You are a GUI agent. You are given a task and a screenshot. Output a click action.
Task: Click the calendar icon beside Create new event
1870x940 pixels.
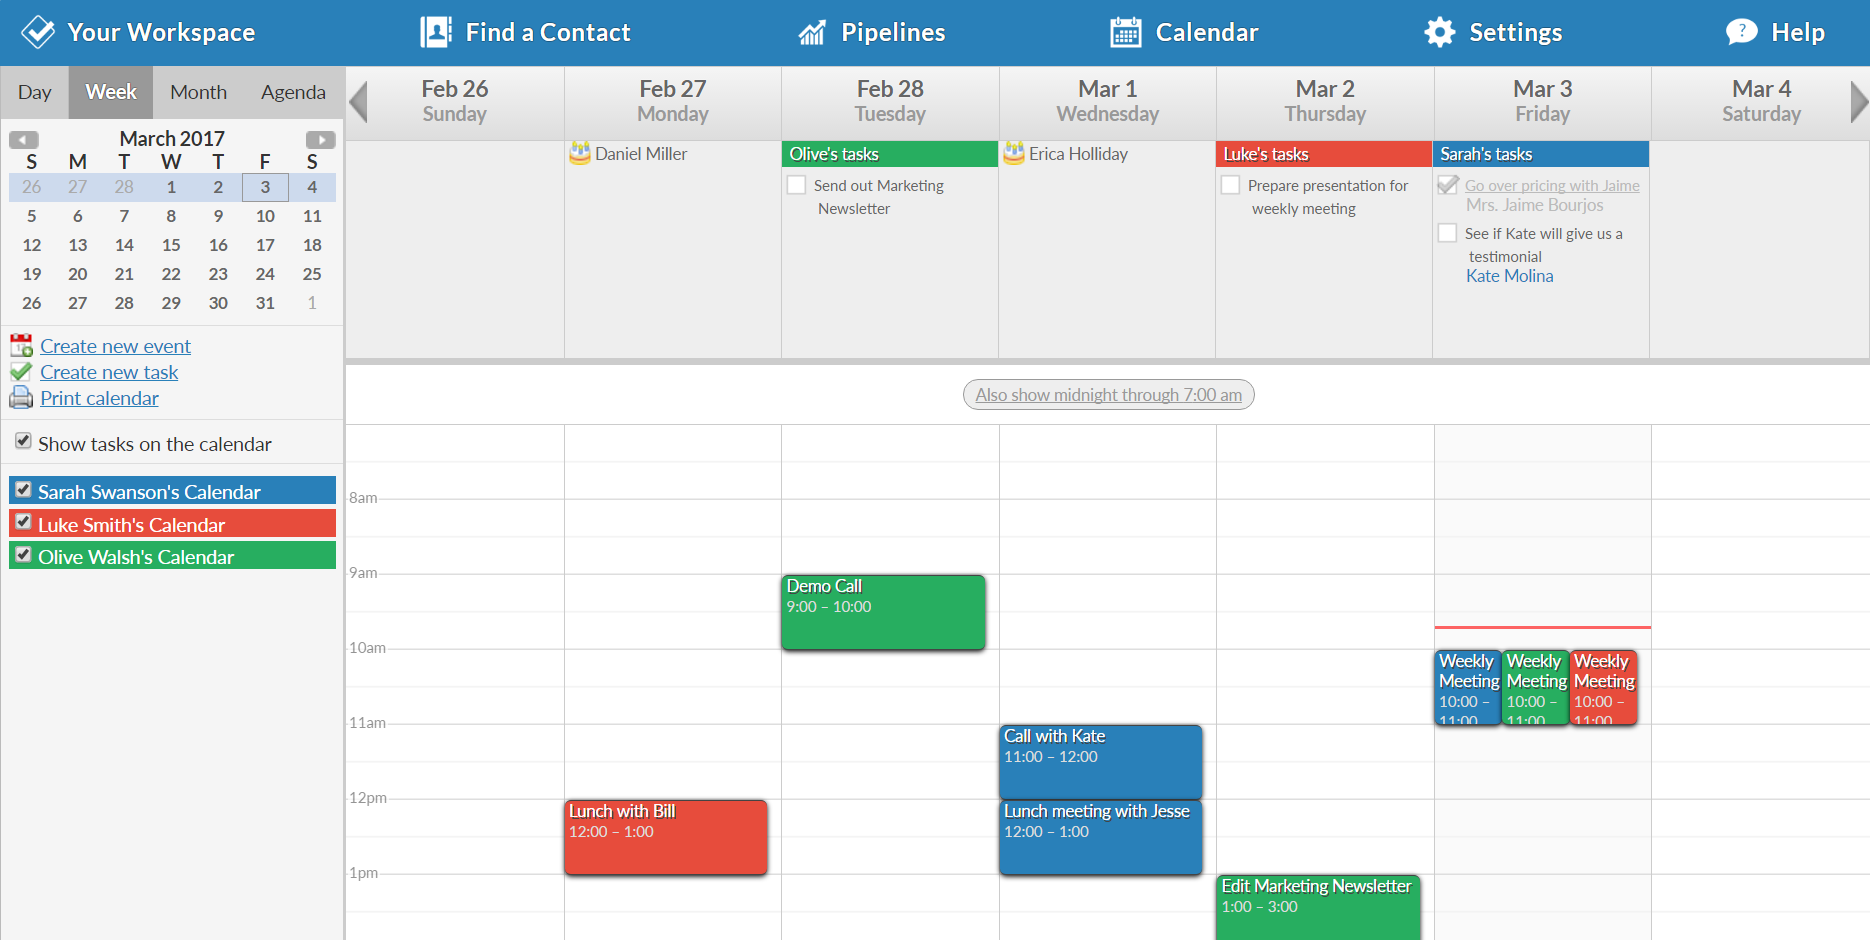(x=21, y=346)
